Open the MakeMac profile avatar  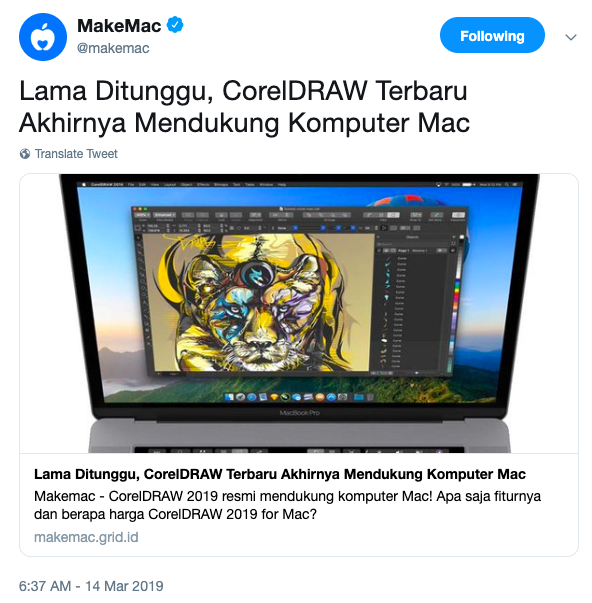point(43,37)
